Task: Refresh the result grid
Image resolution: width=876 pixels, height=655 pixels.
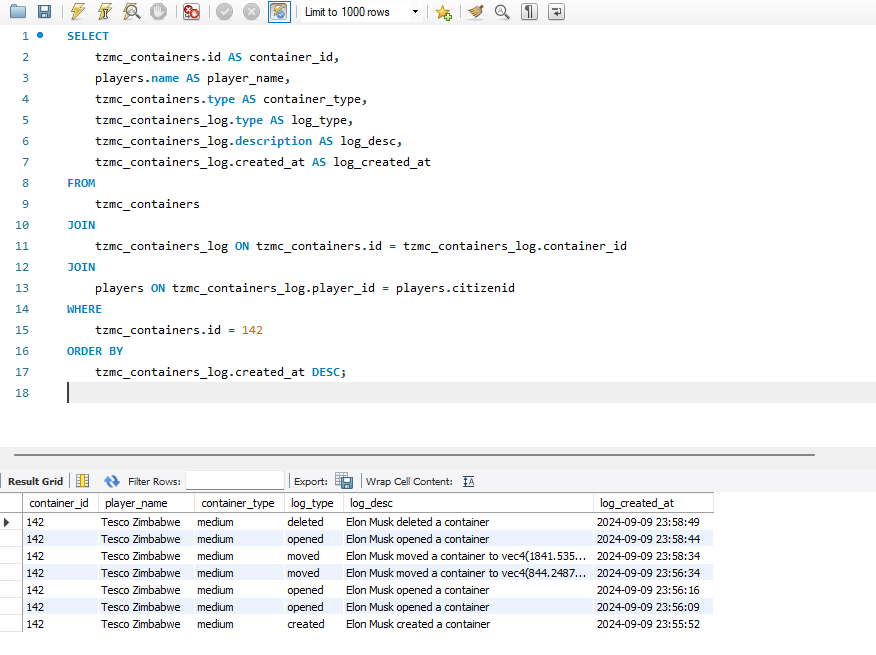Action: [112, 480]
